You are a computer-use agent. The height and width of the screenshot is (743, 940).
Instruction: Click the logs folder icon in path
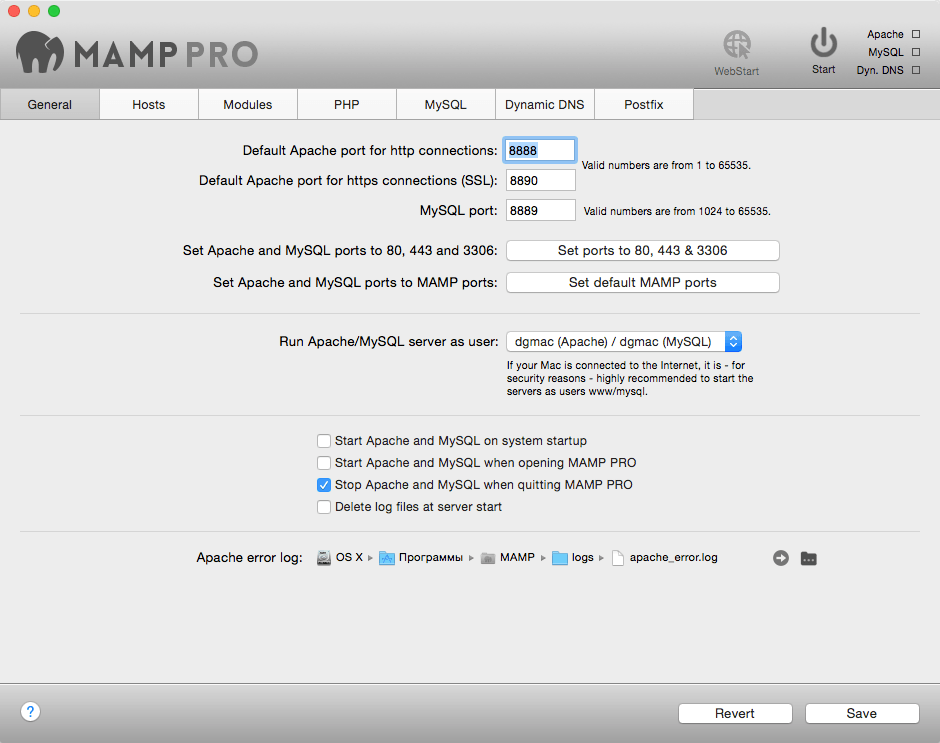559,558
